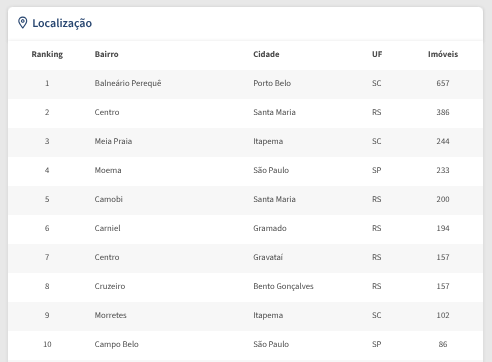Click the Morretes neighborhood entry
Screen dimensions: 492x362
[x=110, y=315]
